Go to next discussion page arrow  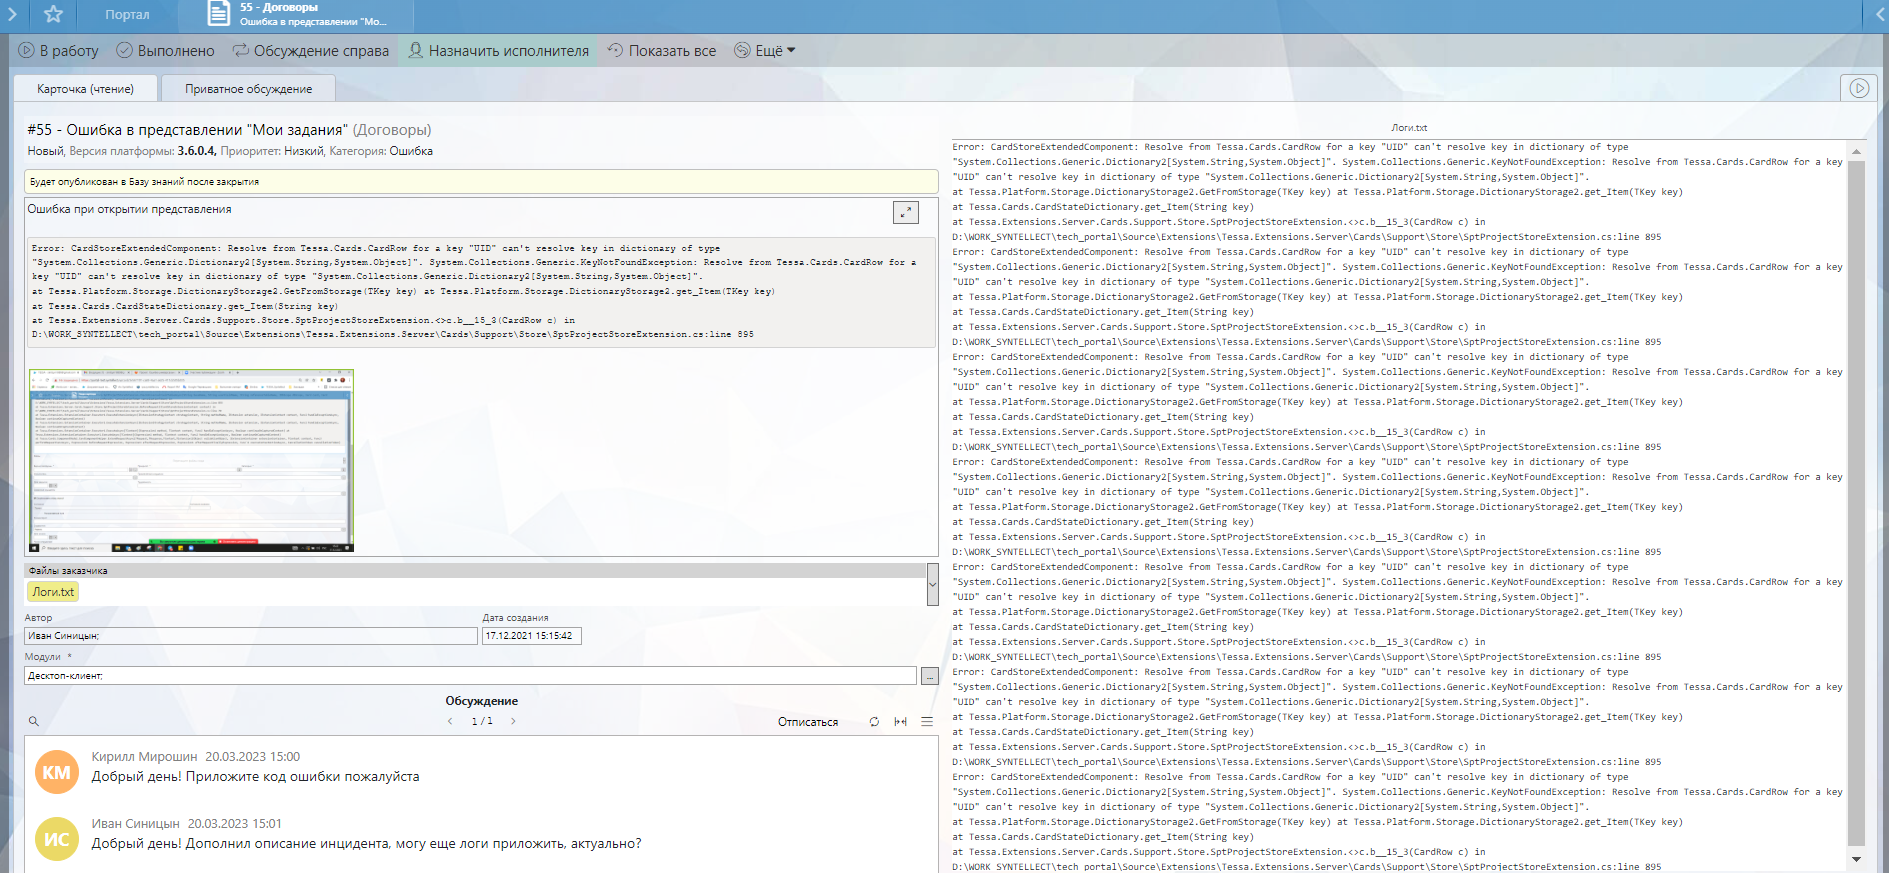(514, 721)
